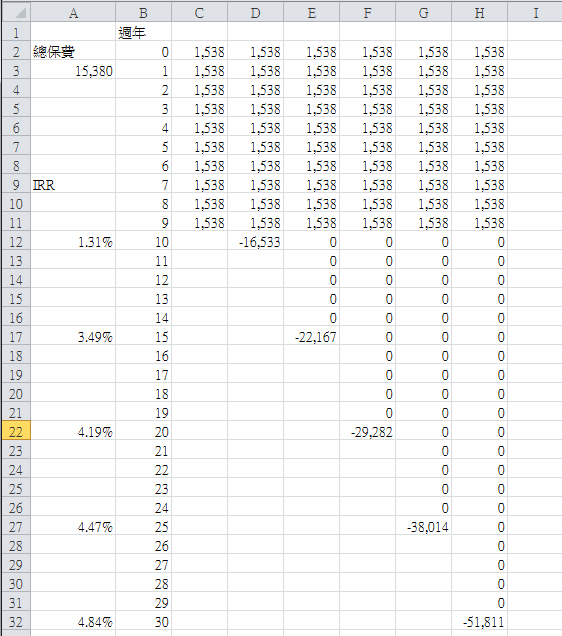Select the 4.84% IRR cell
The height and width of the screenshot is (636, 562).
73,621
